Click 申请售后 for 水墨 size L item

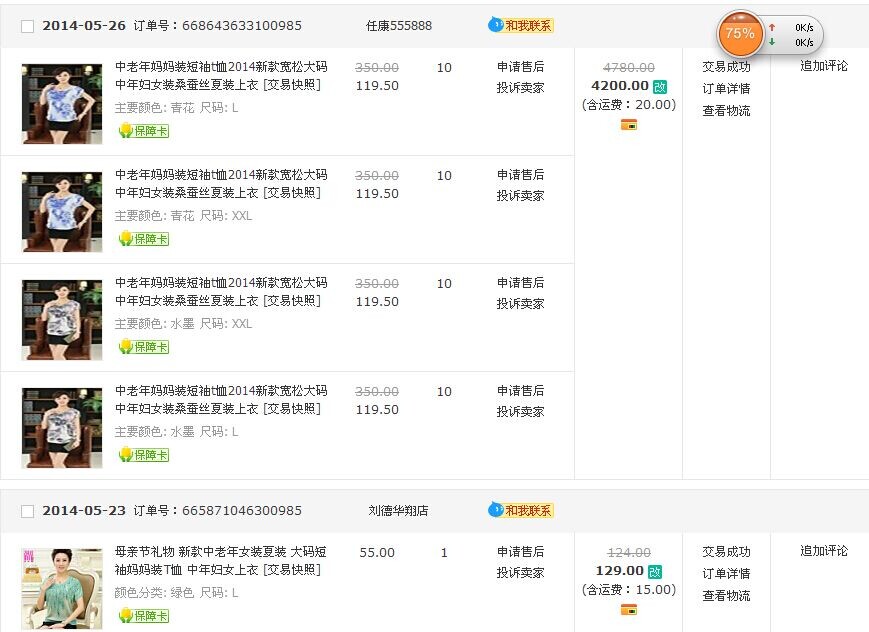pos(520,391)
